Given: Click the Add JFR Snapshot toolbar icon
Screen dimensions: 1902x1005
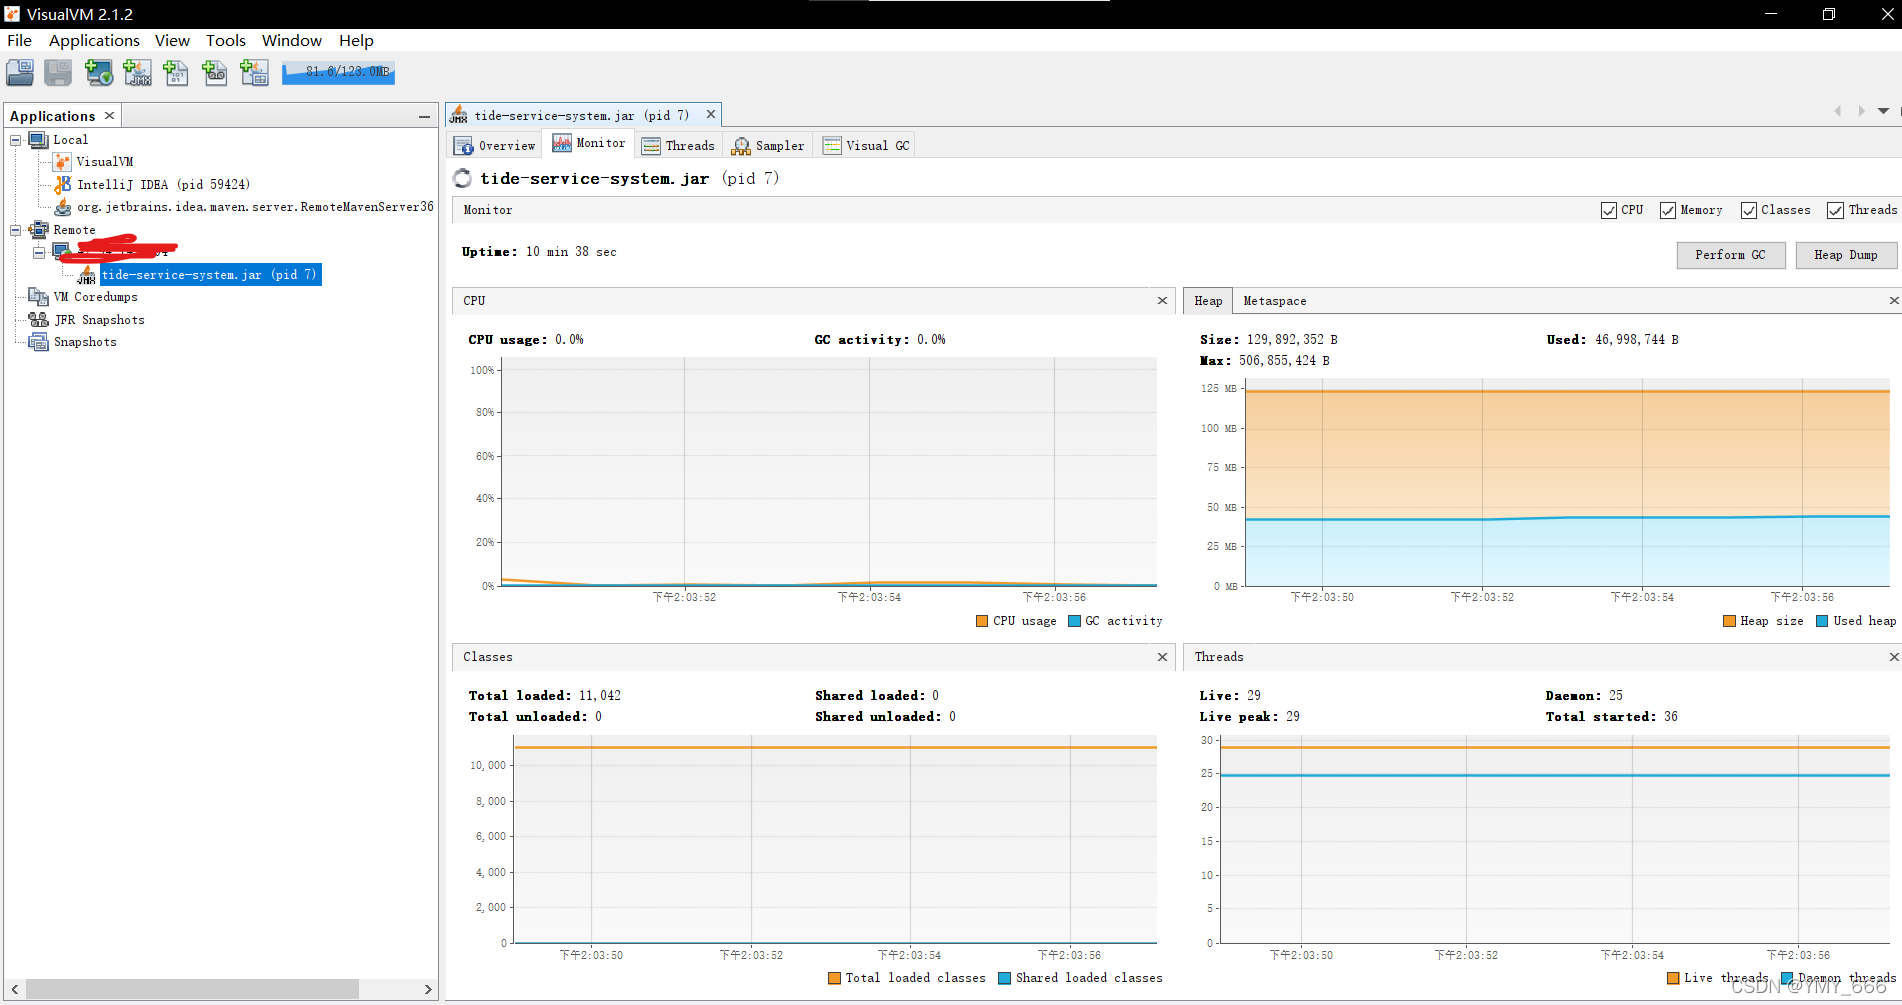Looking at the screenshot, I should (x=215, y=72).
